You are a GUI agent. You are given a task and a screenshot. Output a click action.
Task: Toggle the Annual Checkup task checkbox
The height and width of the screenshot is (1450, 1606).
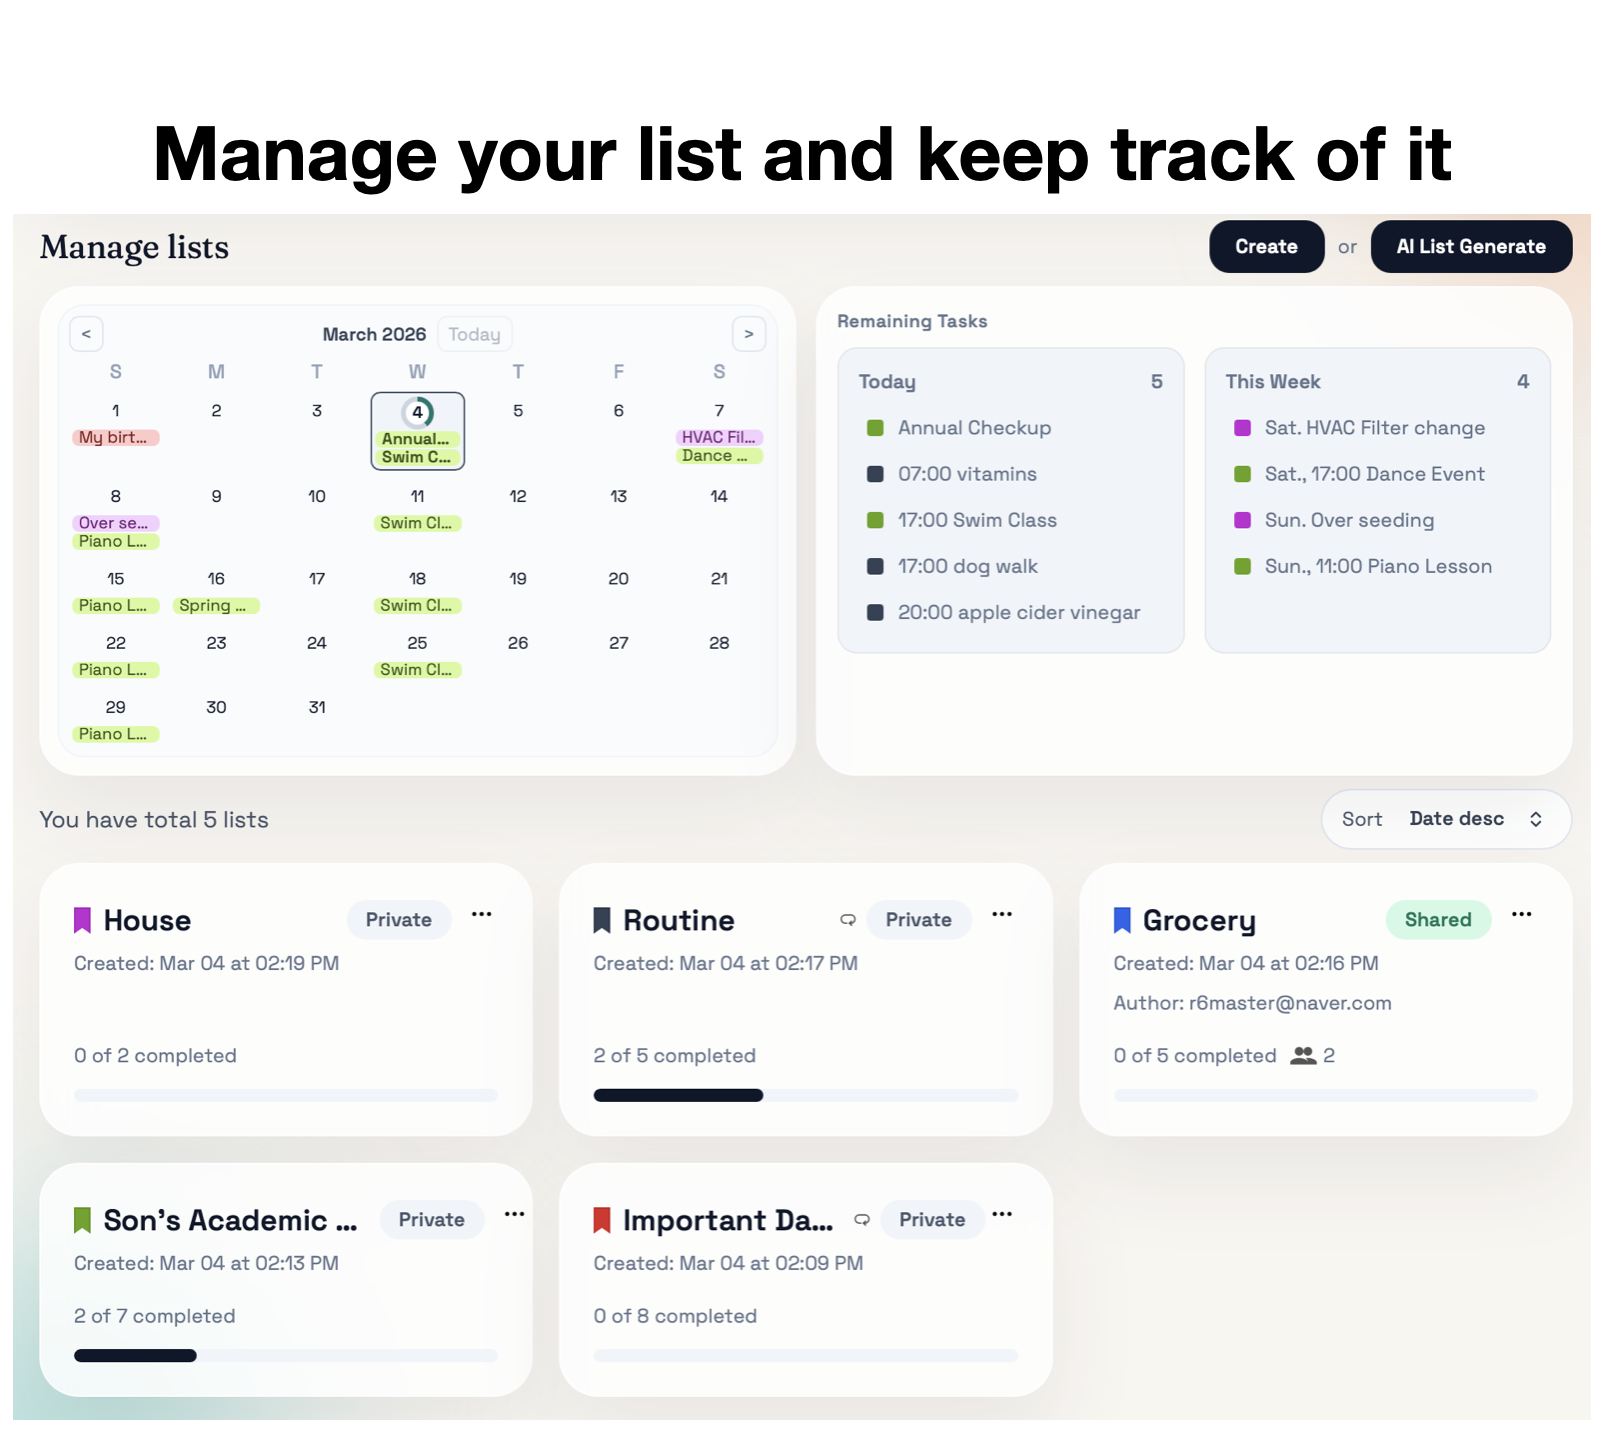pos(874,427)
